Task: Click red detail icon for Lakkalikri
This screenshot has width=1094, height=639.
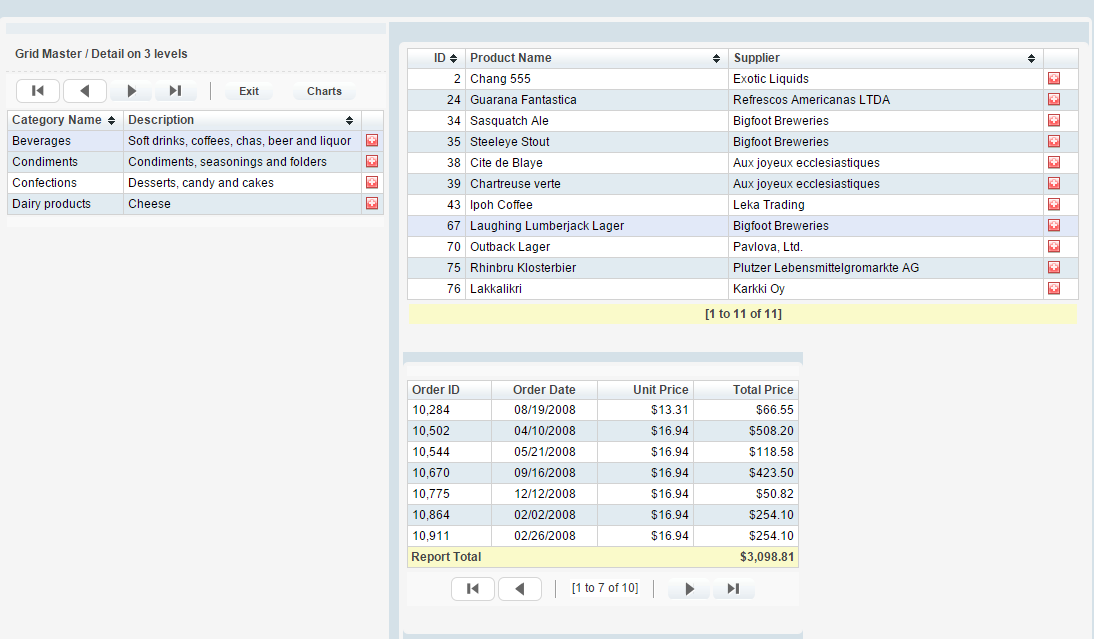Action: [x=1054, y=289]
